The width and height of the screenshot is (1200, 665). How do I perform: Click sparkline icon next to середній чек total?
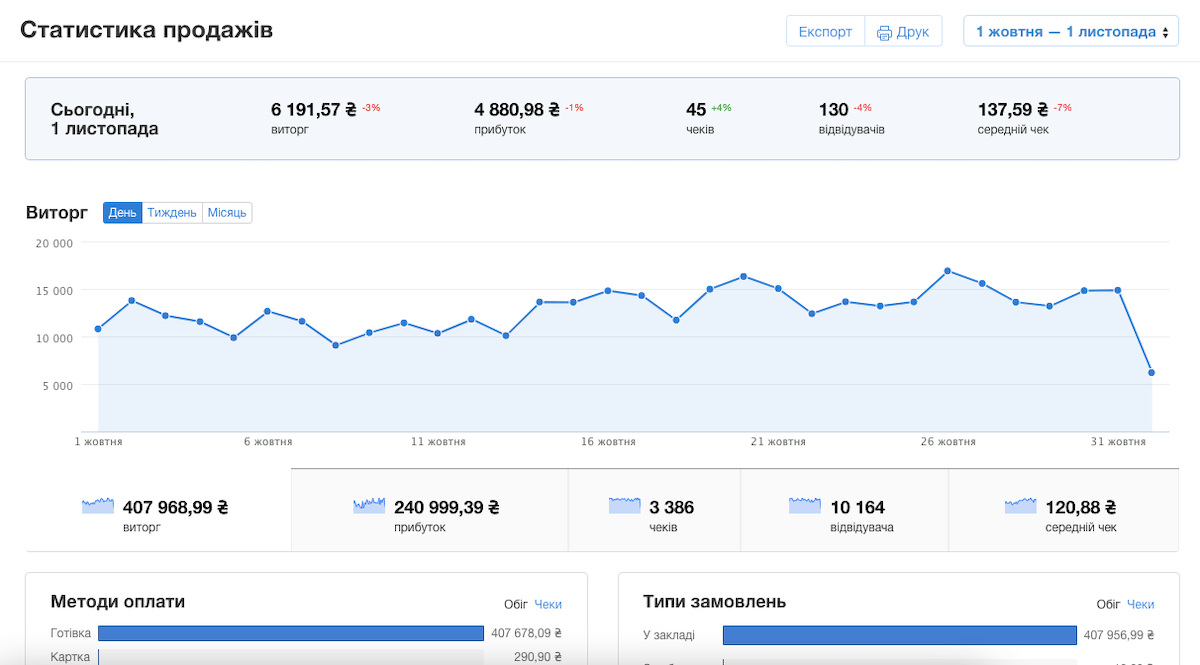[x=1021, y=506]
